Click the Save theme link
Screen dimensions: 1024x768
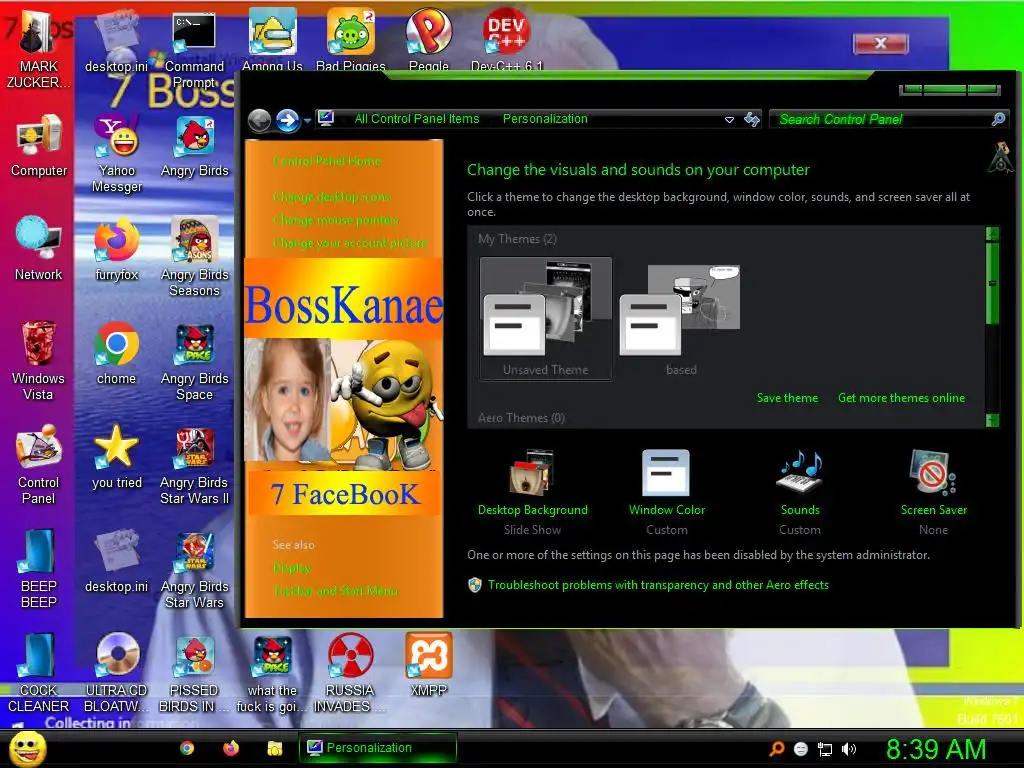coord(787,398)
